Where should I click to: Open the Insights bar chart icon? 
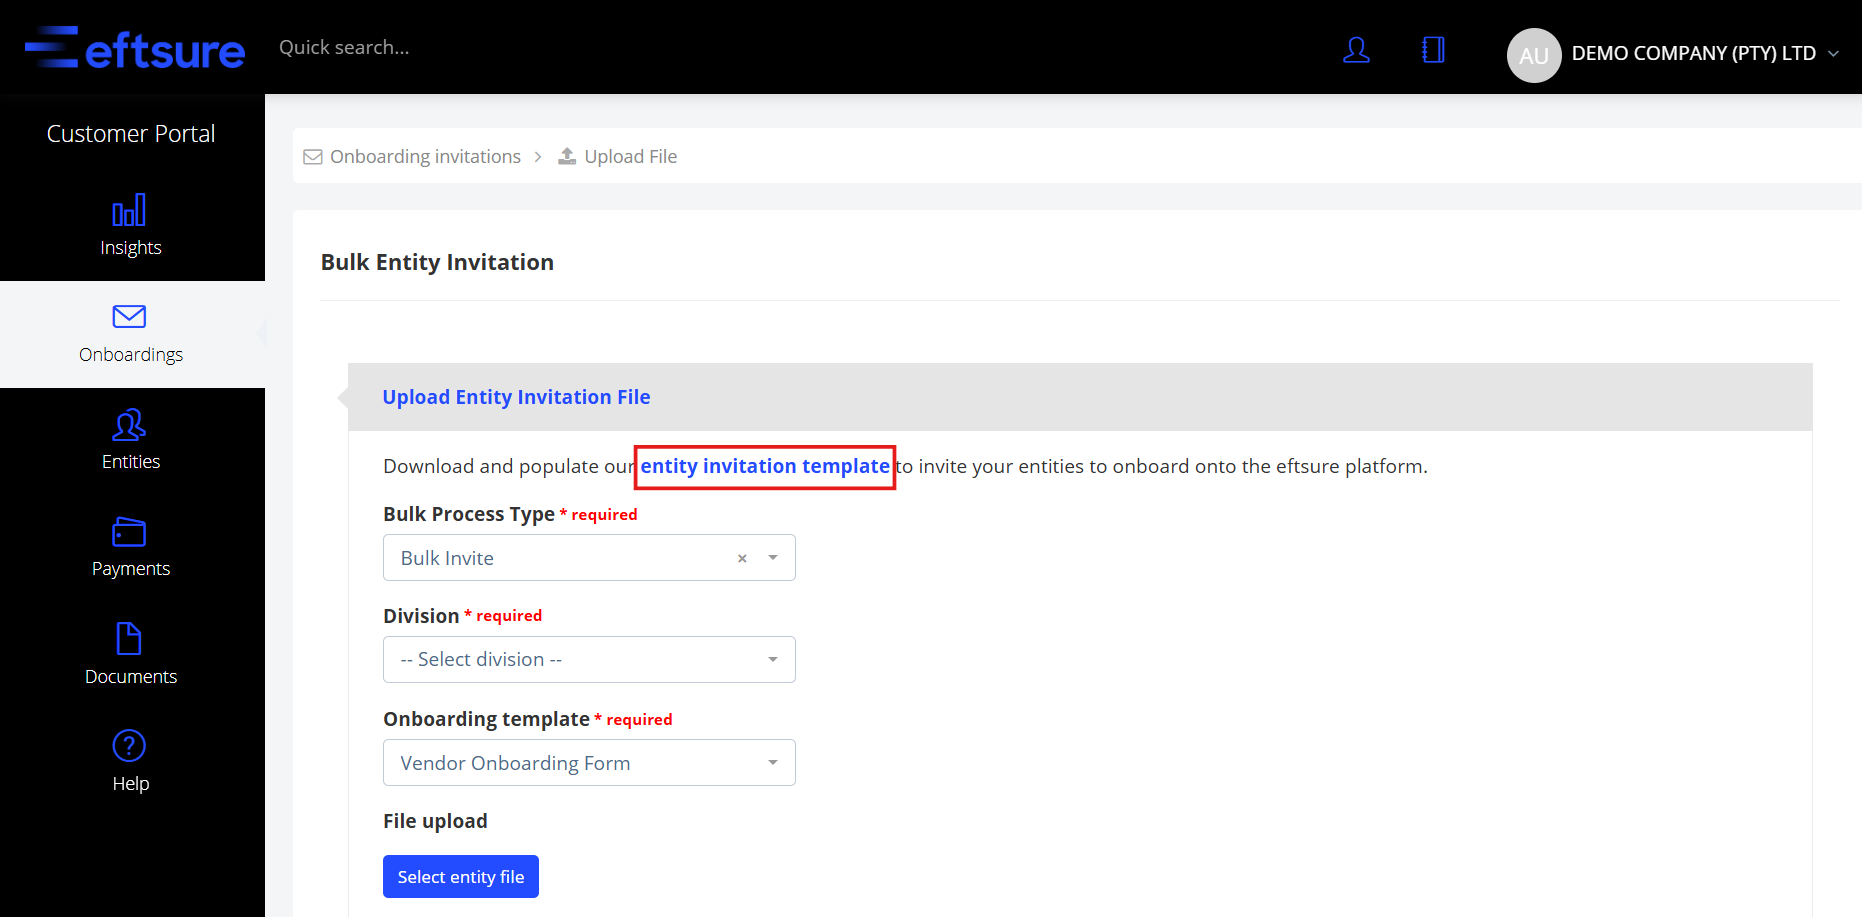129,210
